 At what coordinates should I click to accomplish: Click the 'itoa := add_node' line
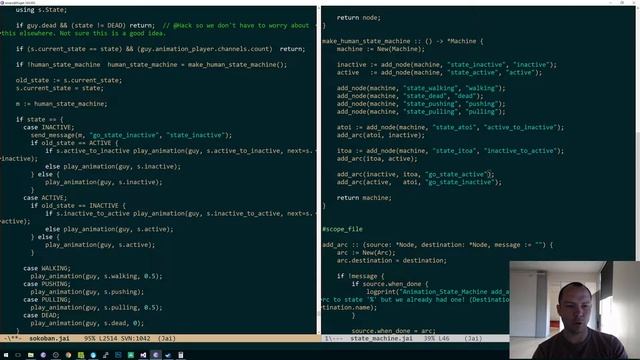pos(450,151)
